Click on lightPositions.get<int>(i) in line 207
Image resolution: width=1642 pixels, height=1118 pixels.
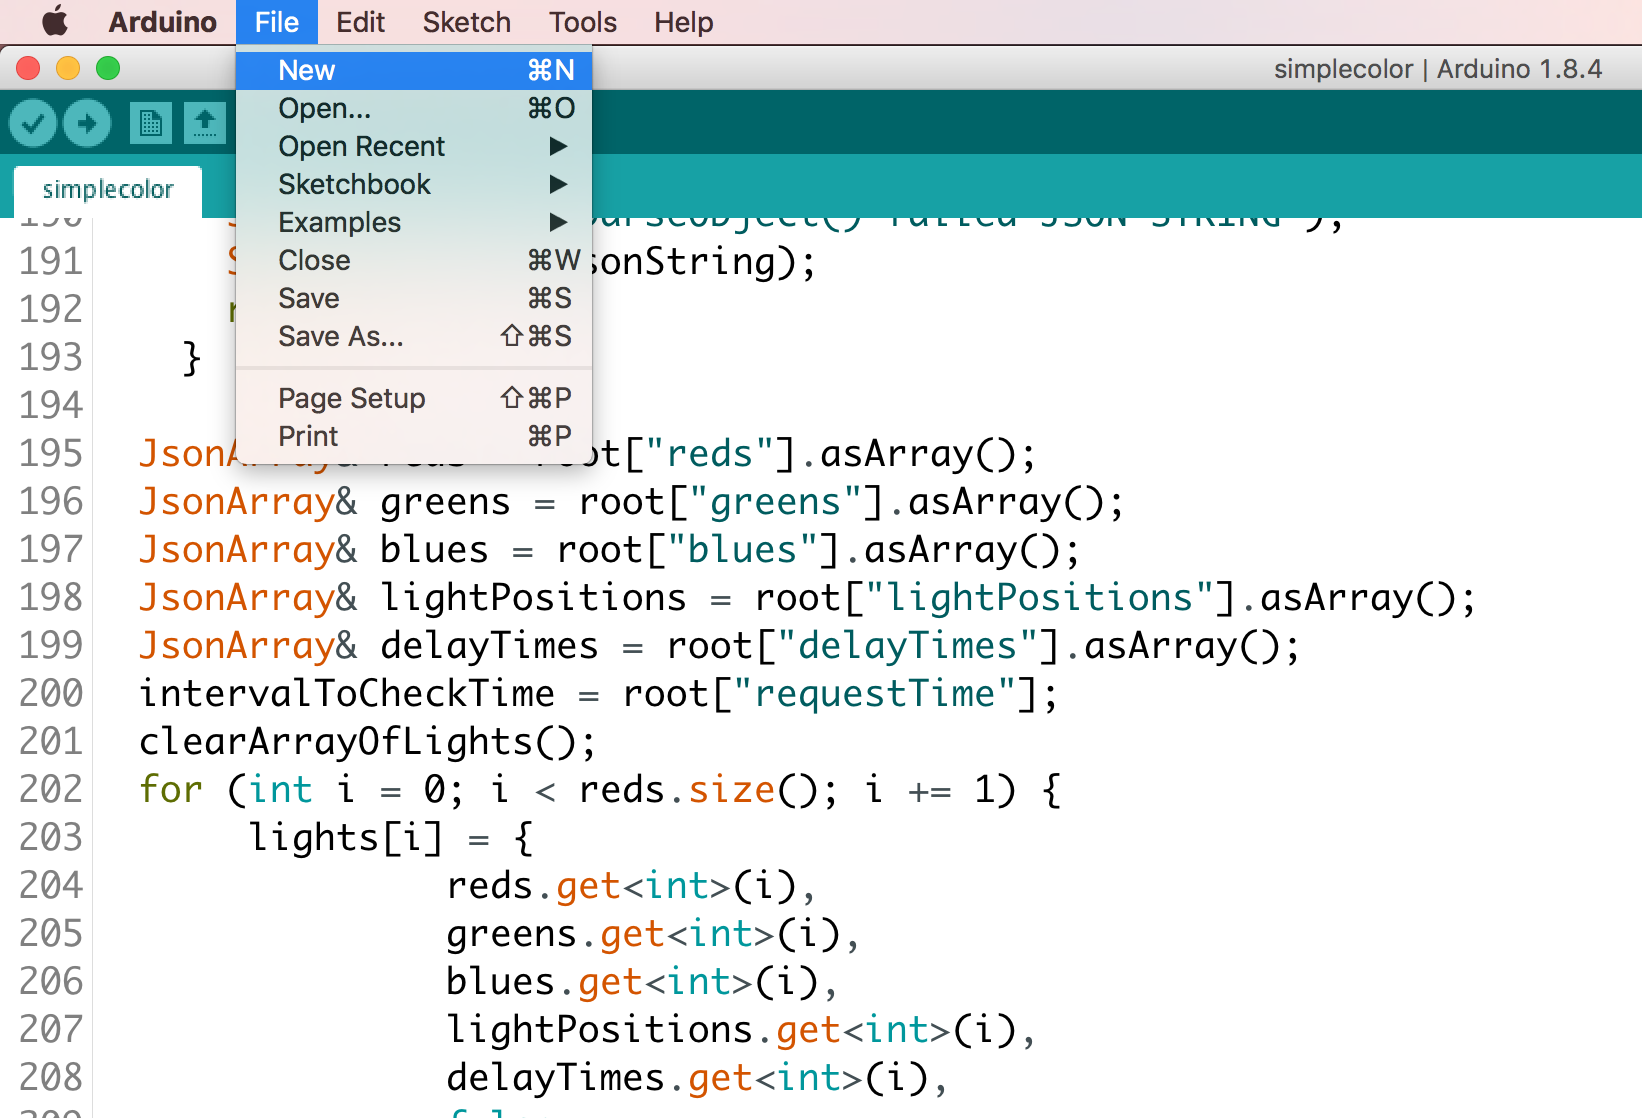tap(731, 1030)
